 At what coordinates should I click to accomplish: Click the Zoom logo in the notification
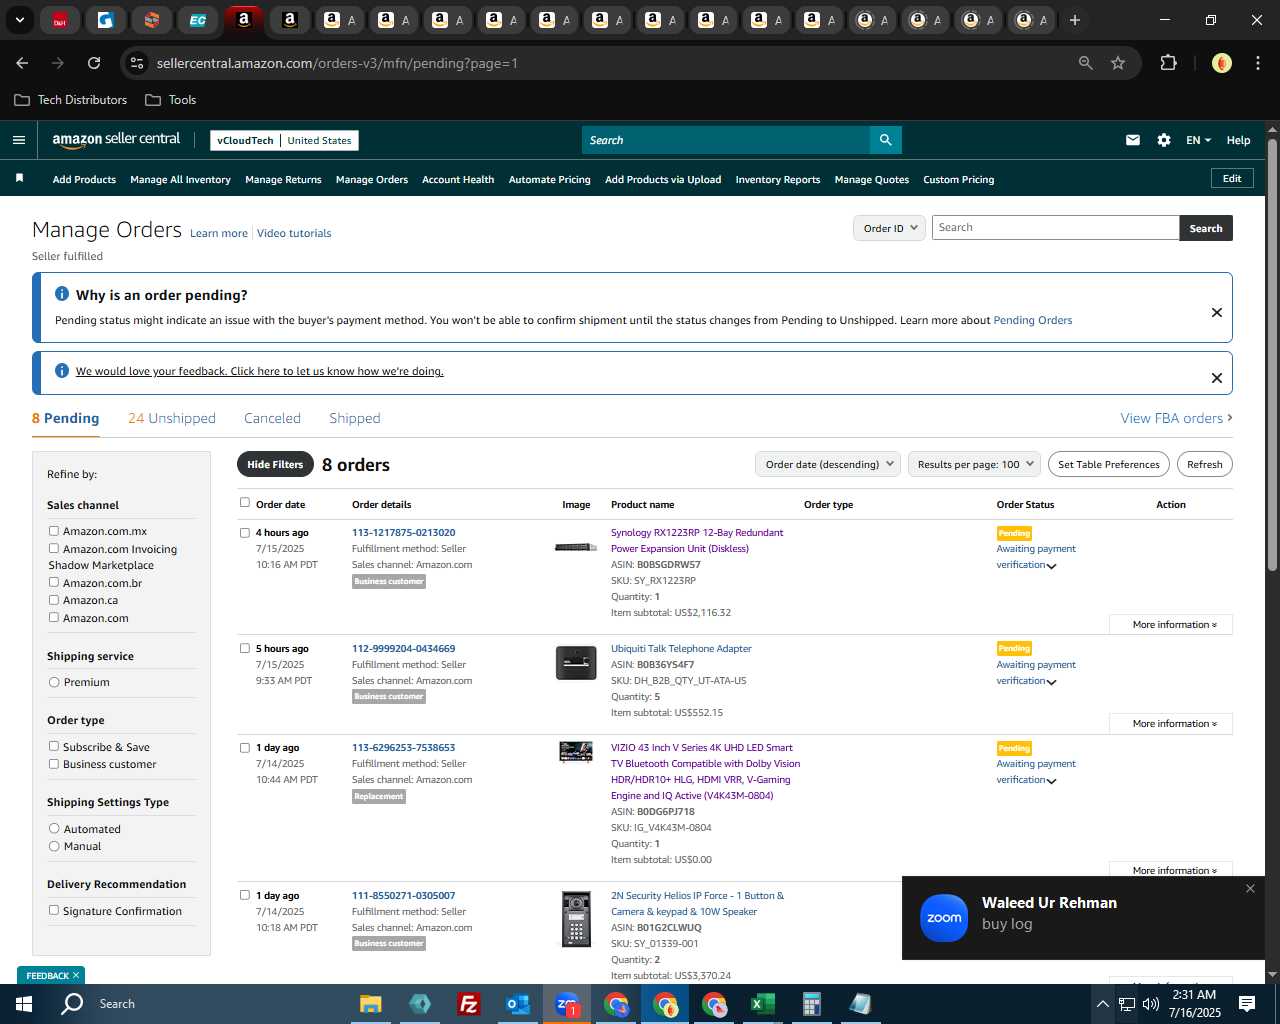tap(944, 918)
